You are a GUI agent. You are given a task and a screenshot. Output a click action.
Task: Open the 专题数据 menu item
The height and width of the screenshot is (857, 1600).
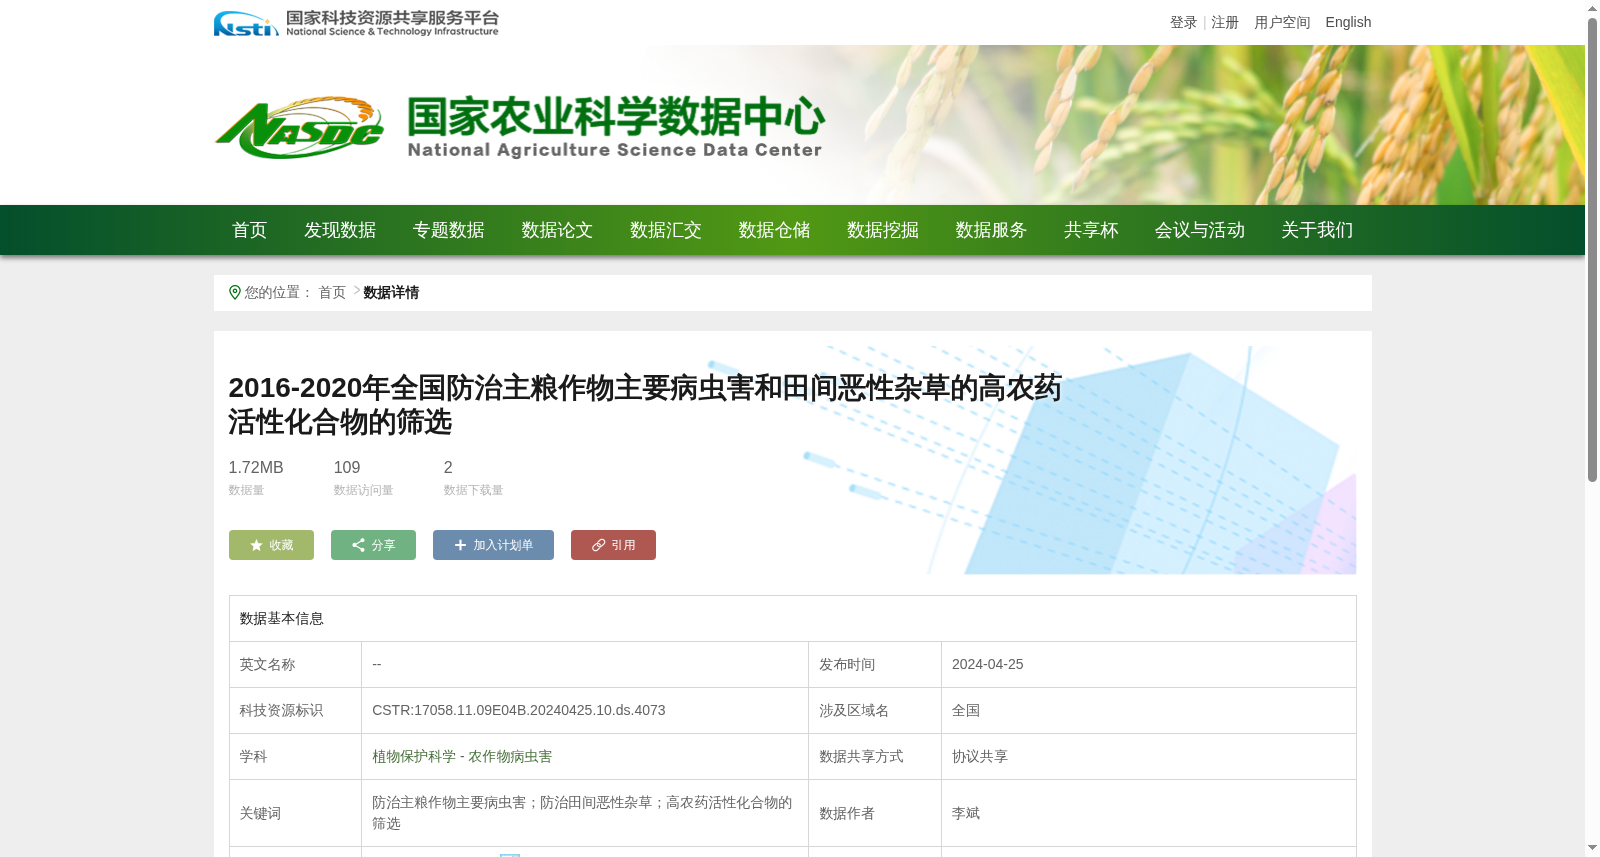pos(449,230)
